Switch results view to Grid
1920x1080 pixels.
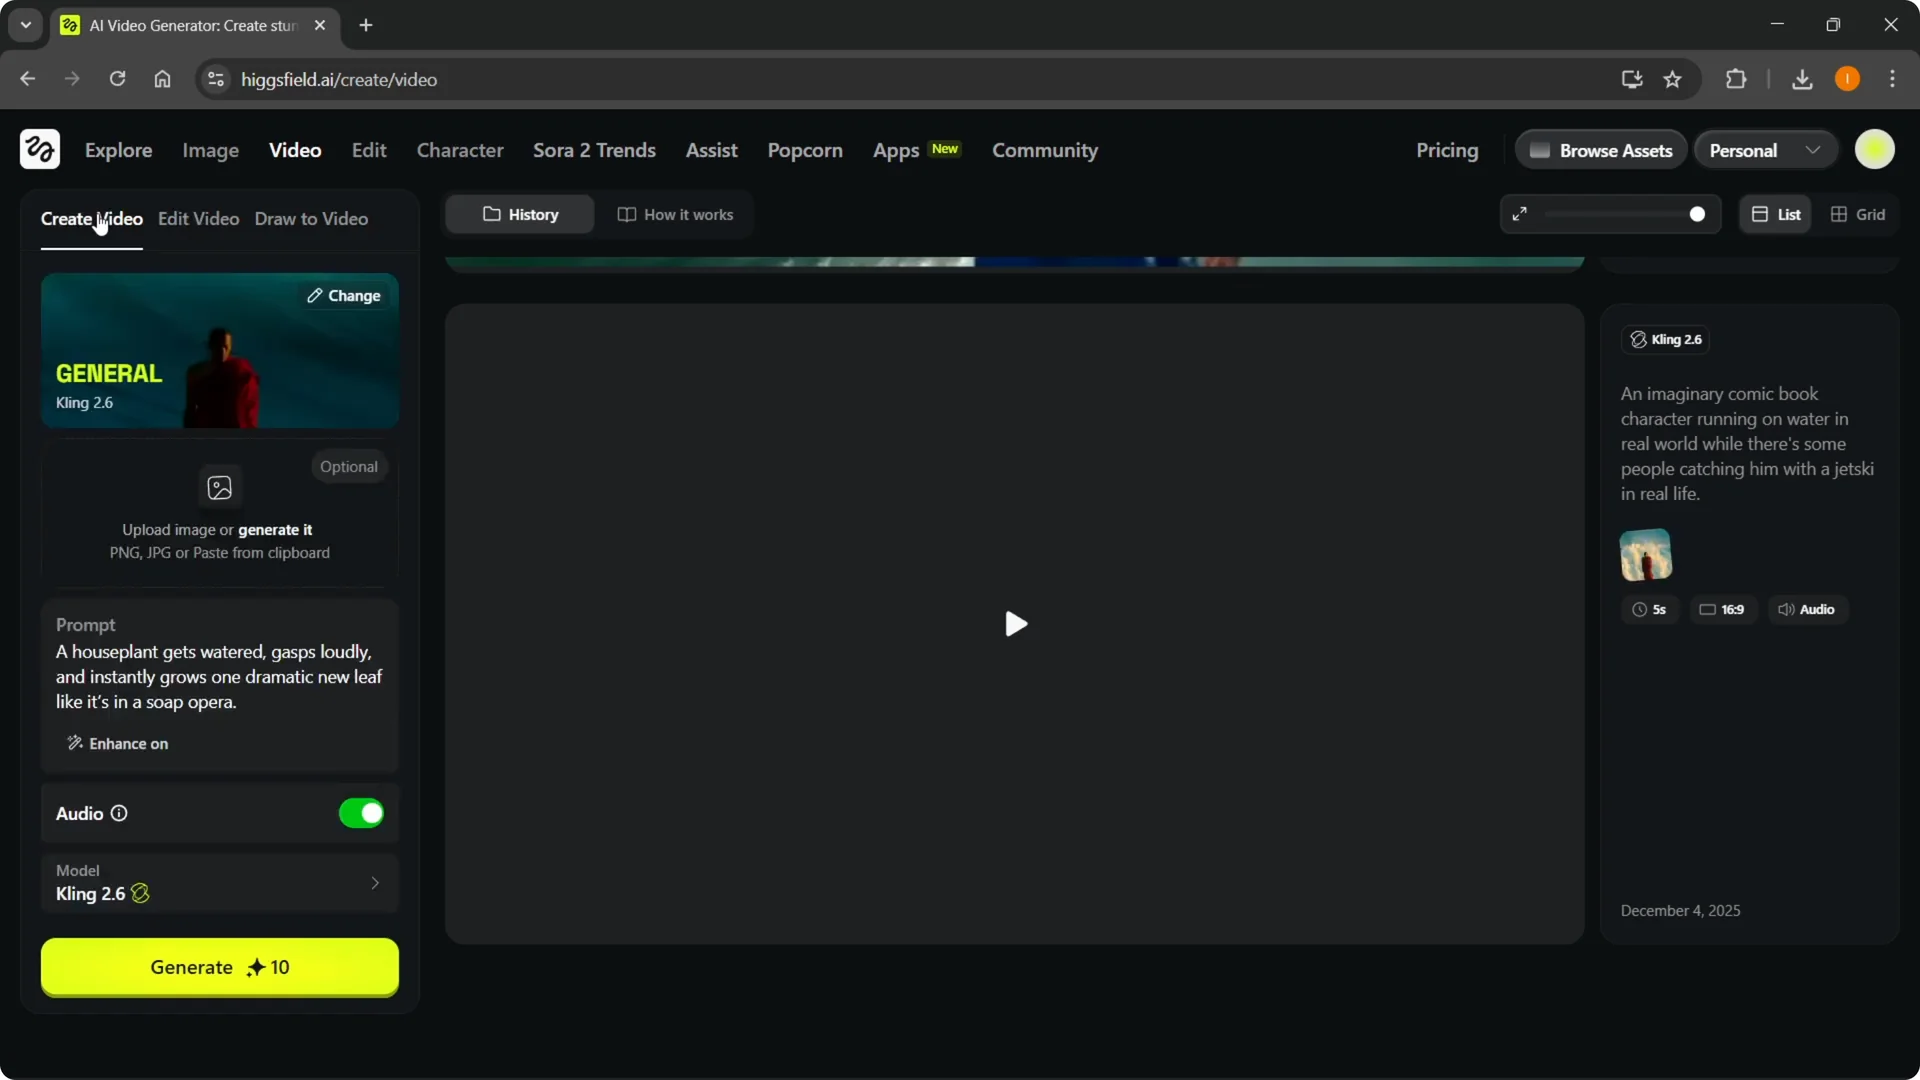[1858, 214]
